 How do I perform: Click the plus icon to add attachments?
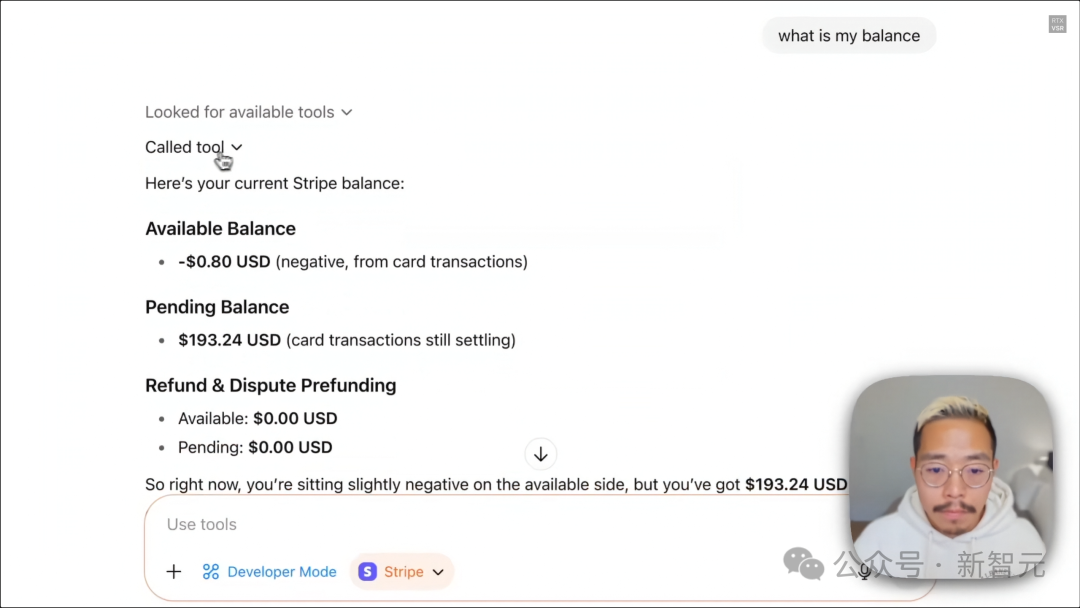tap(174, 572)
